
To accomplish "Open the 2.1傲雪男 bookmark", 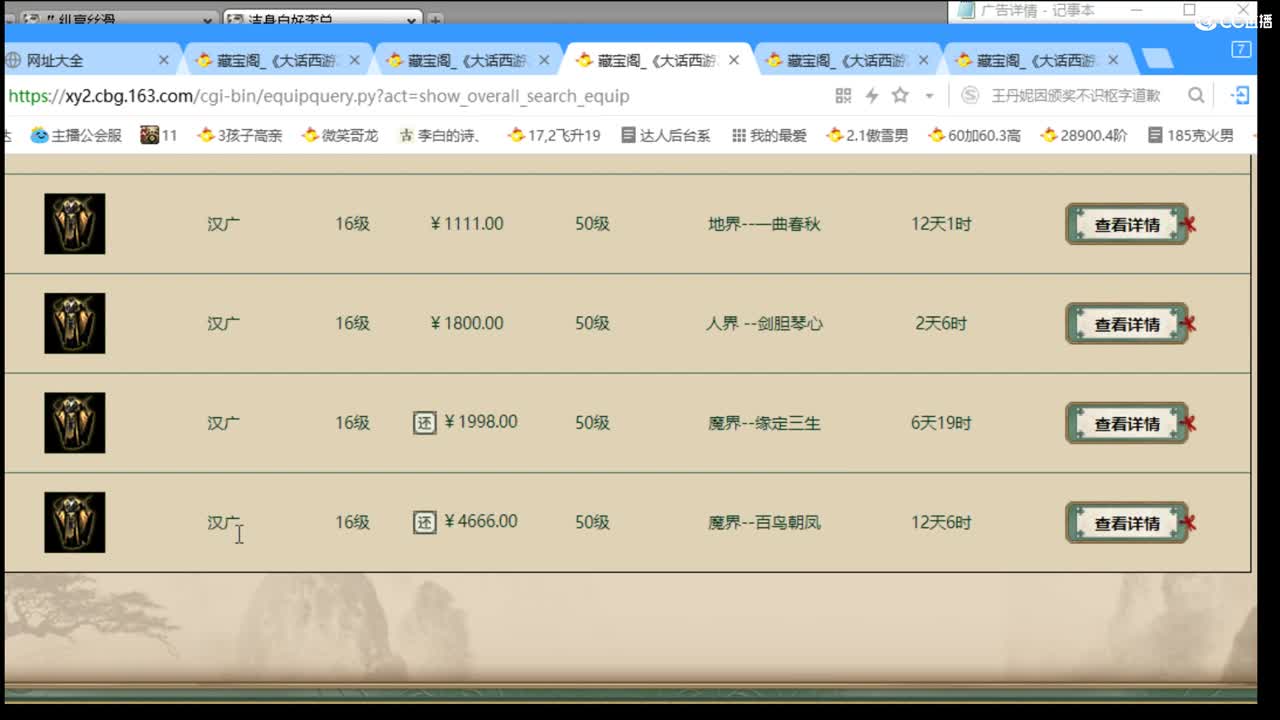I will pyautogui.click(x=867, y=135).
